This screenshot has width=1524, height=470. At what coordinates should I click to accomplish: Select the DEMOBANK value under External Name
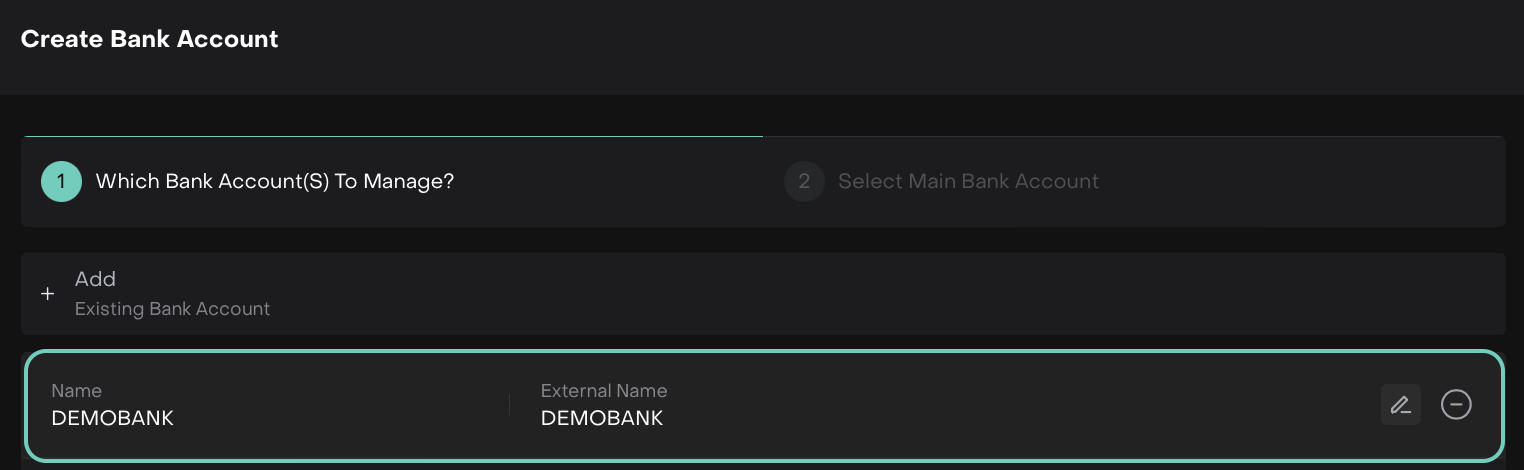coord(602,418)
